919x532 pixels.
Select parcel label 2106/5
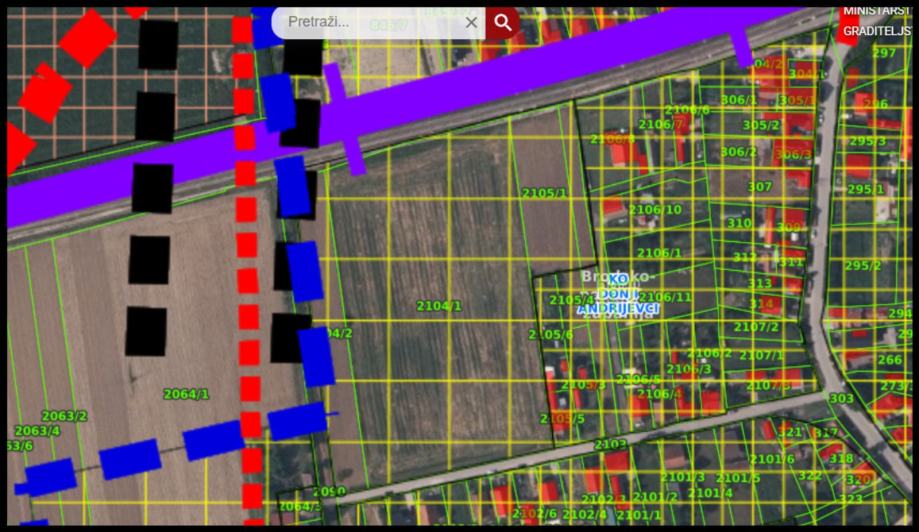pyautogui.click(x=638, y=380)
